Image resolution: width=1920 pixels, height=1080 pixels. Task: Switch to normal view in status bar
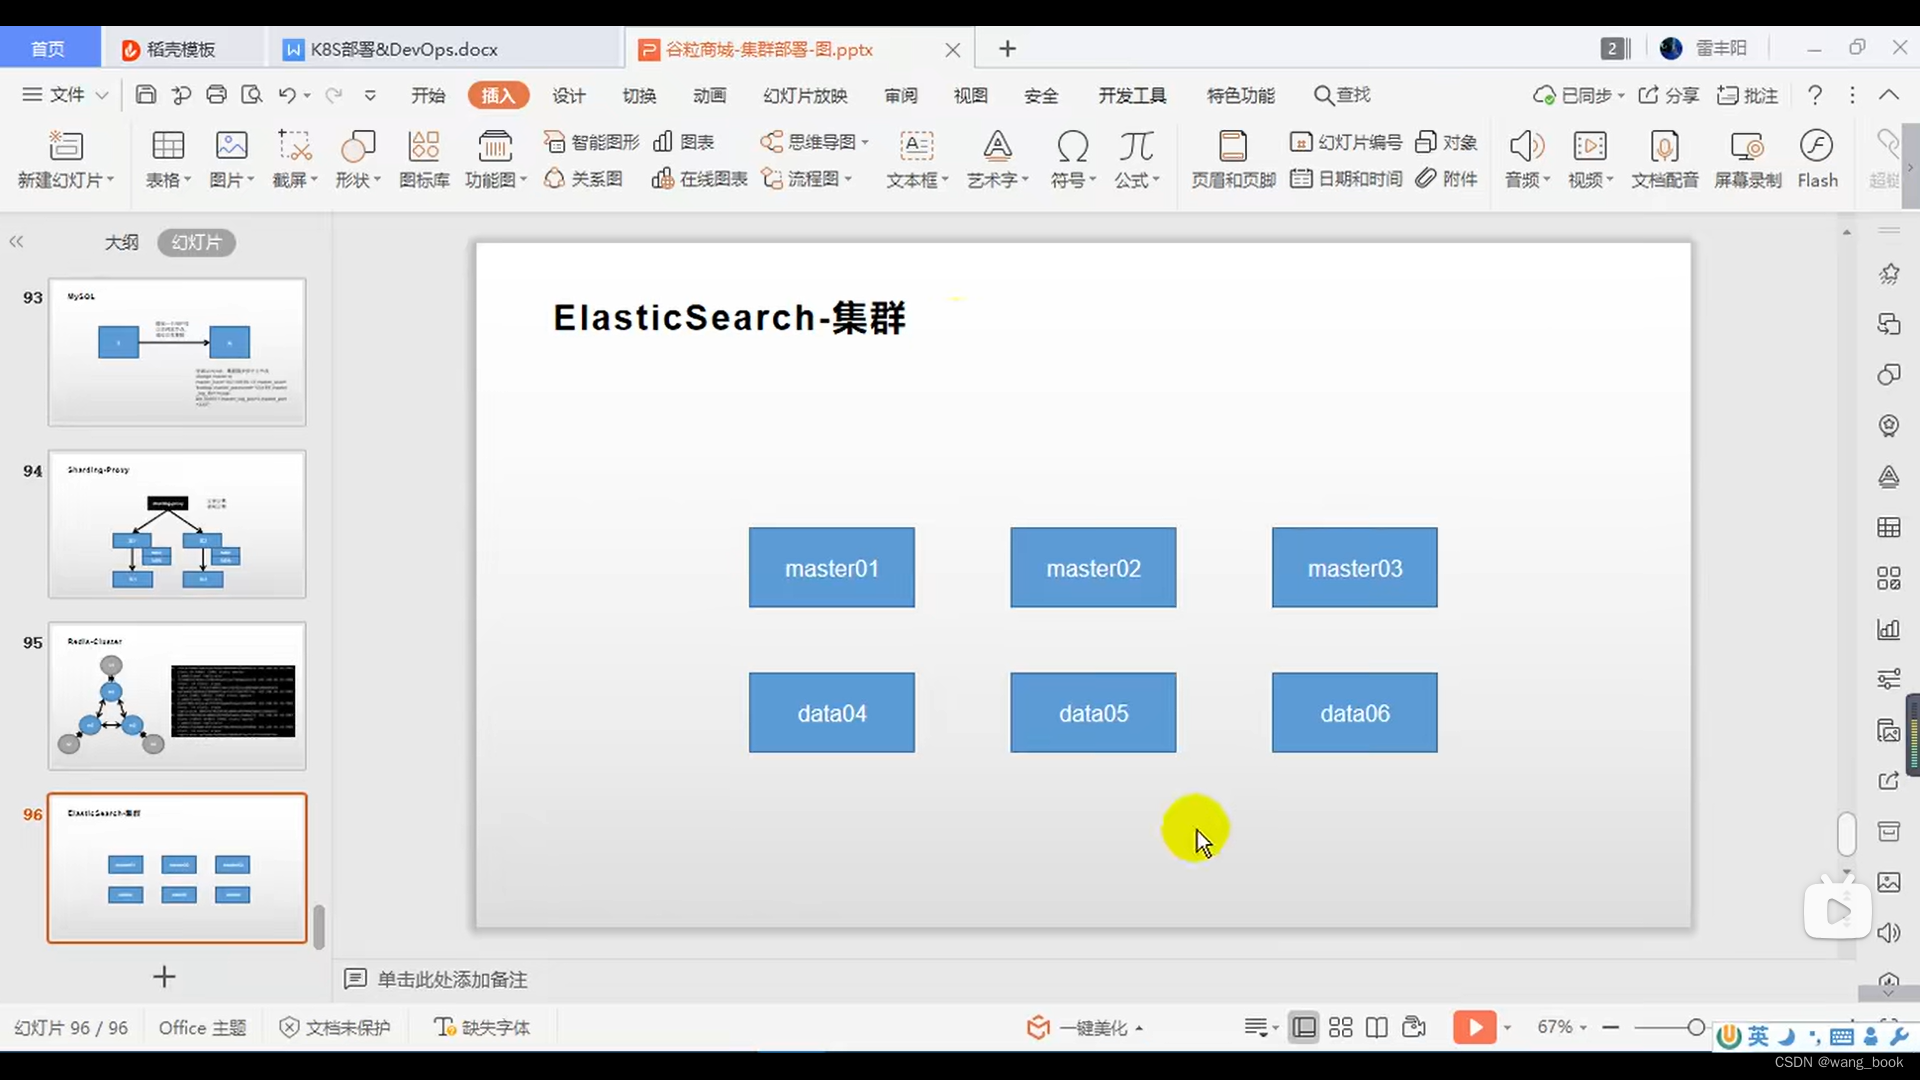tap(1303, 1027)
